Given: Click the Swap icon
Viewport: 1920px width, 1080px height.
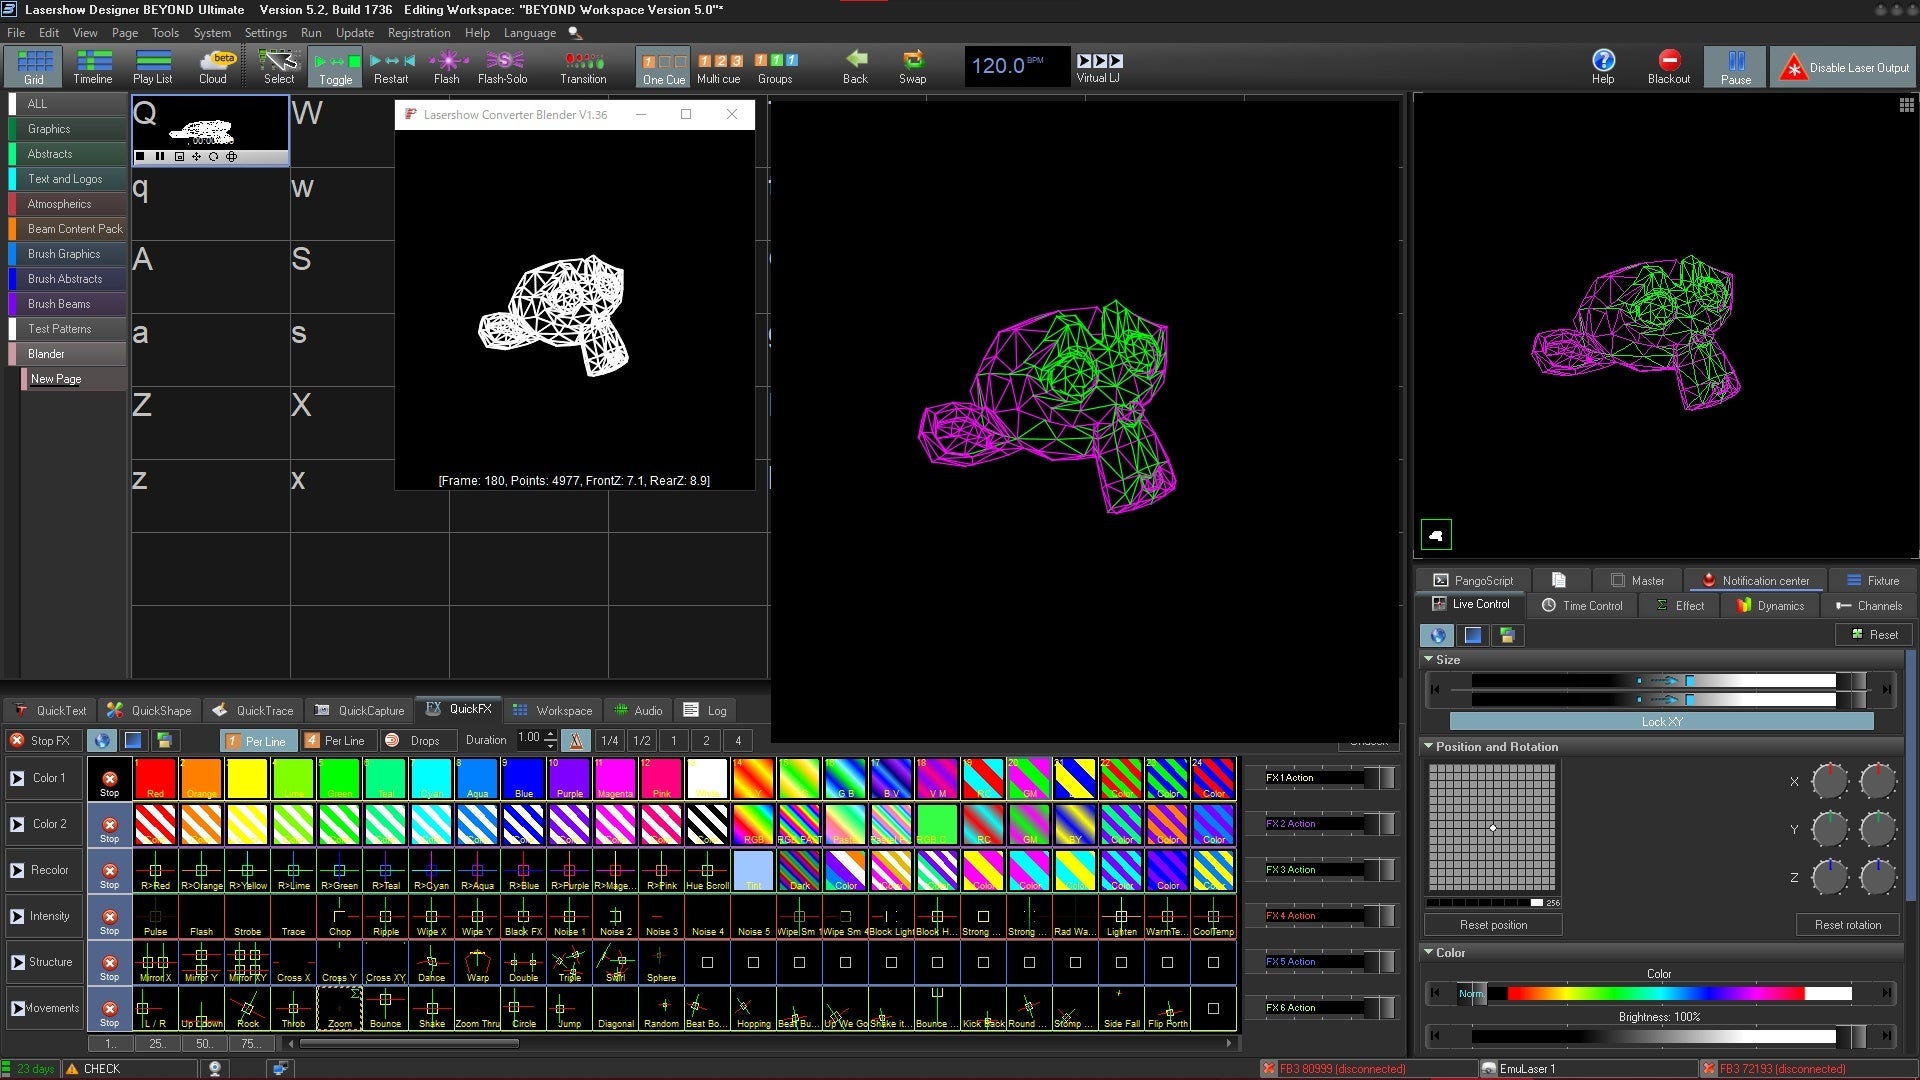Looking at the screenshot, I should coord(912,66).
